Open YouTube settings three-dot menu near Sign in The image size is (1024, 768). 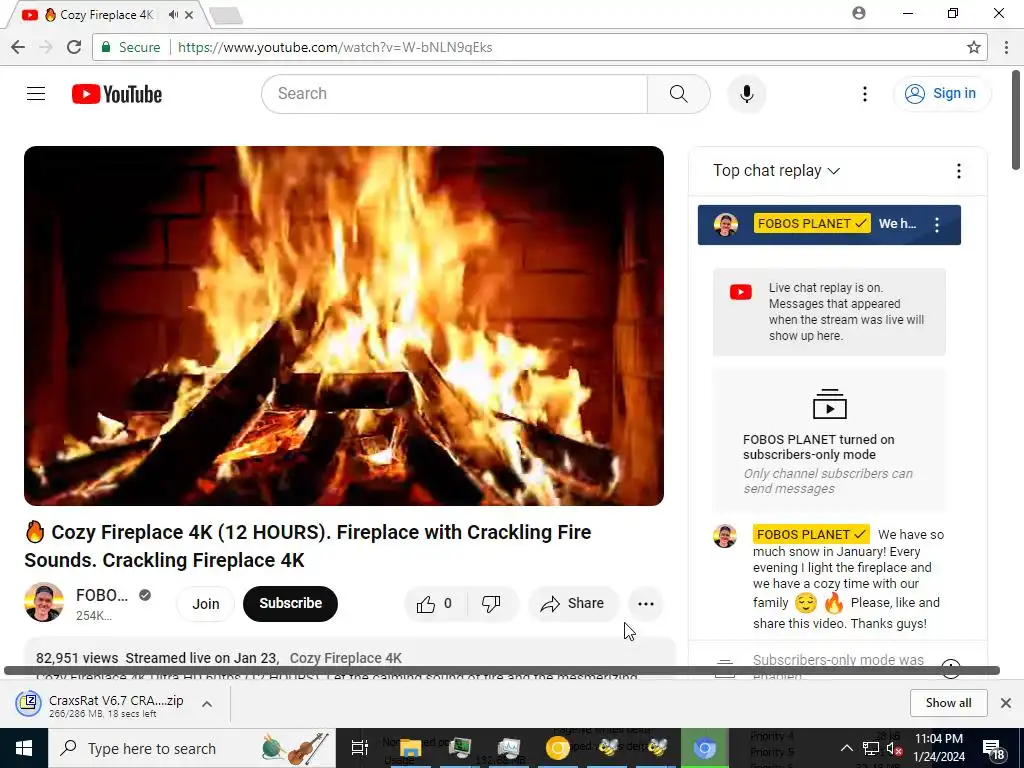(865, 94)
